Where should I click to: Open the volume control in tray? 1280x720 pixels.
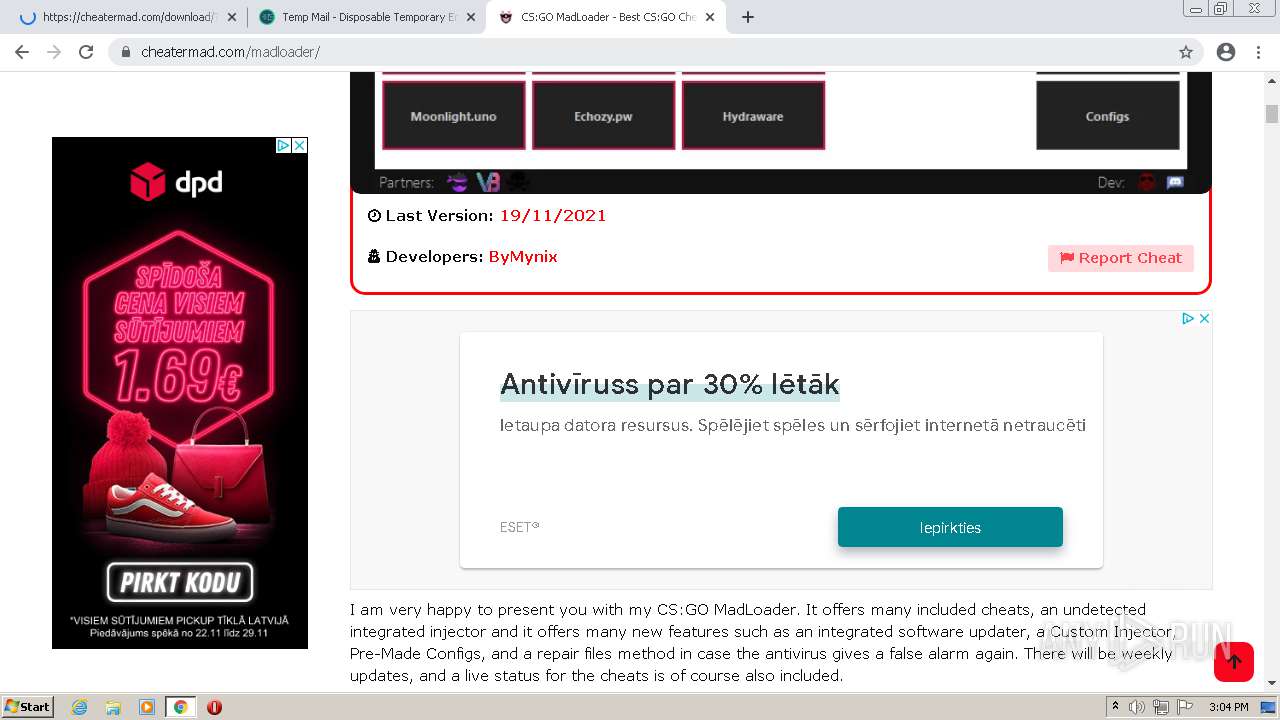(1136, 707)
